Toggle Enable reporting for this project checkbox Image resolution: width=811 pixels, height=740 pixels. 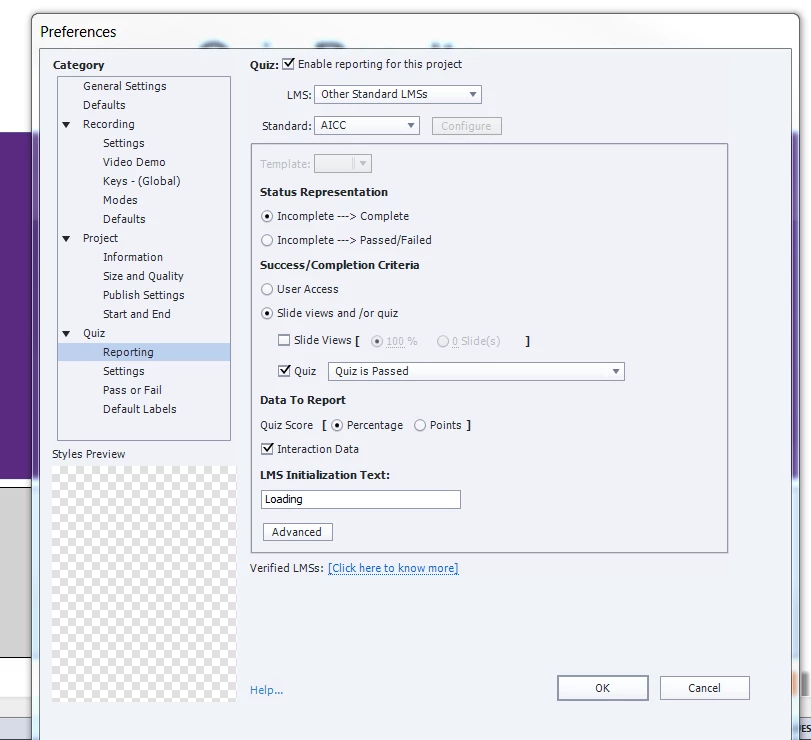289,64
